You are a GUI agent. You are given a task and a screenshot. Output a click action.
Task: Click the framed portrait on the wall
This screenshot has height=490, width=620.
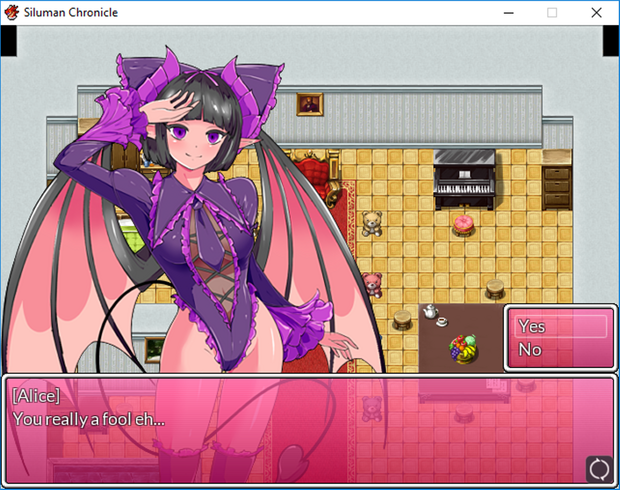pos(310,104)
